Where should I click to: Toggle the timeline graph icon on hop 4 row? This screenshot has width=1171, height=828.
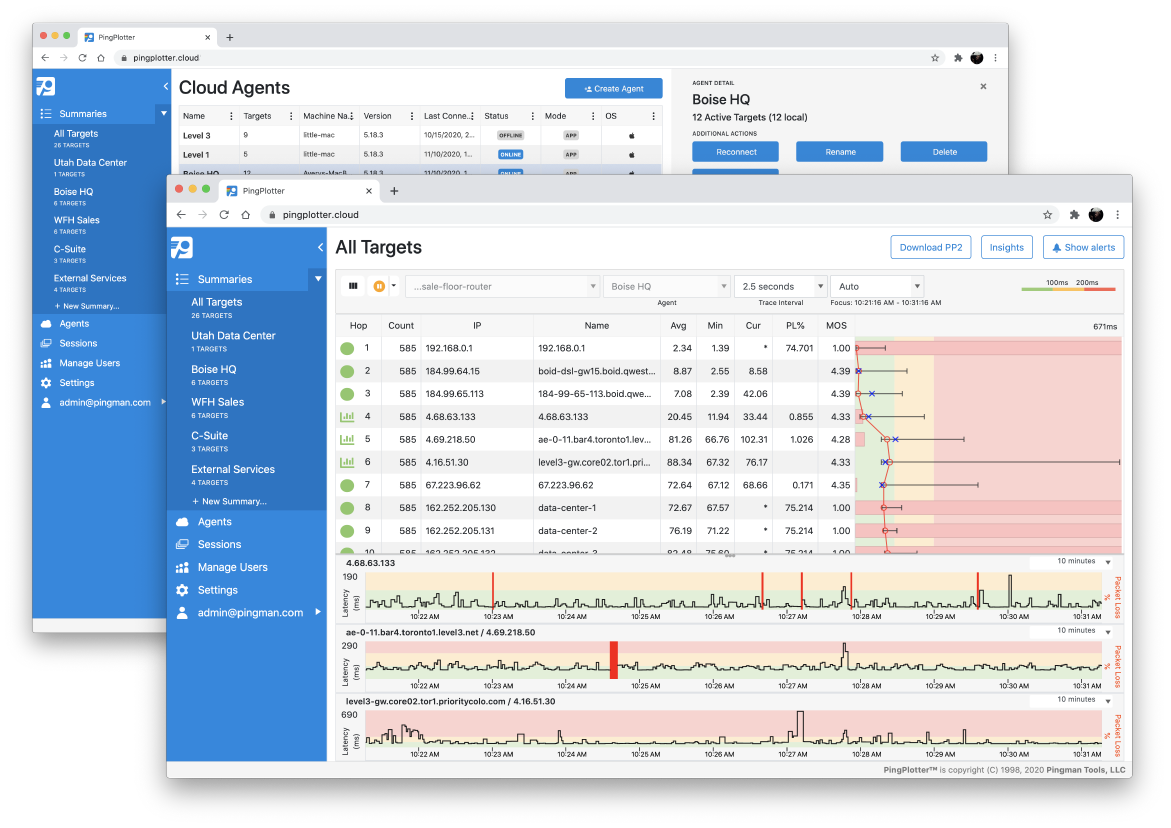(x=347, y=417)
